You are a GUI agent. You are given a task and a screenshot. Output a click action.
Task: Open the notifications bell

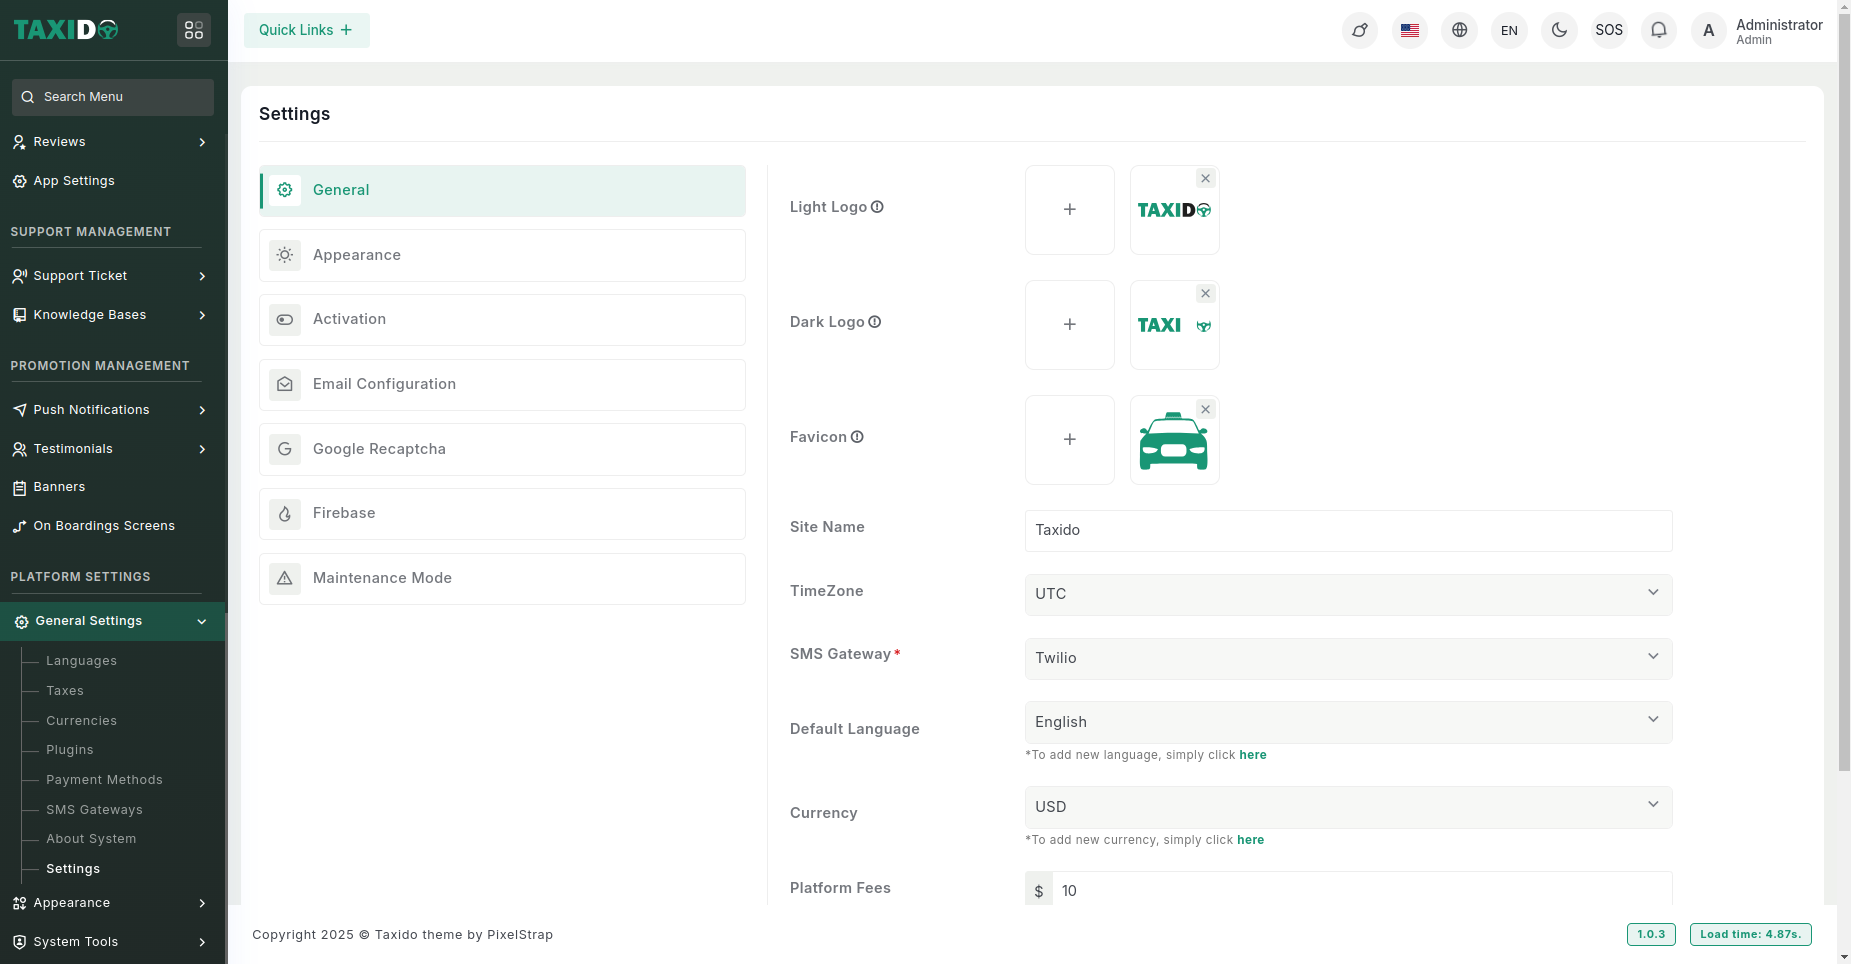(1658, 30)
